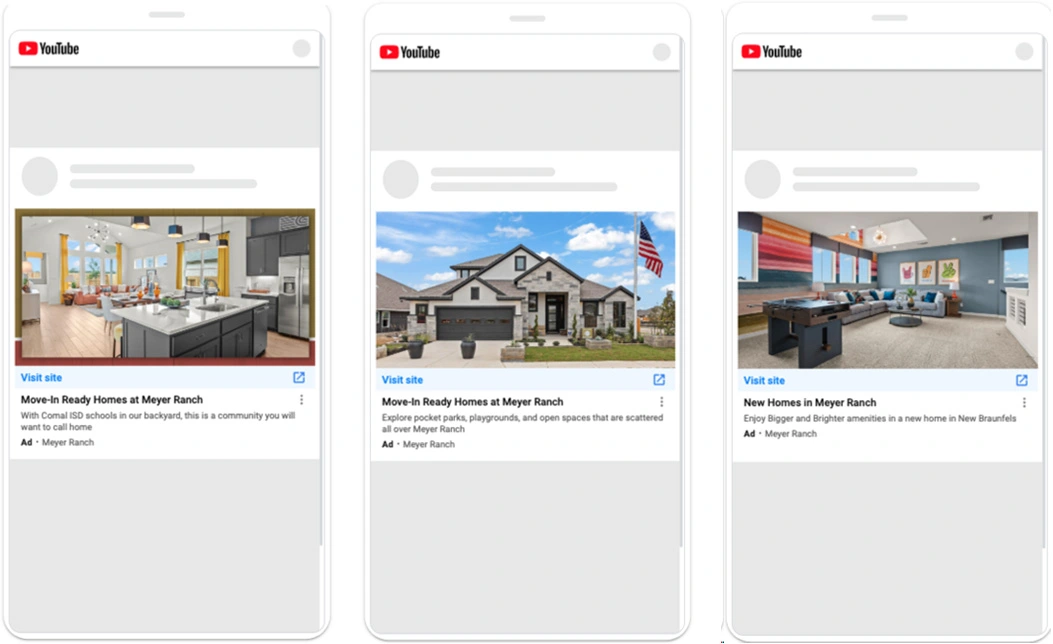Click the Bigger and Brighter amenities description
Viewport: 1053px width, 644px height.
[880, 418]
